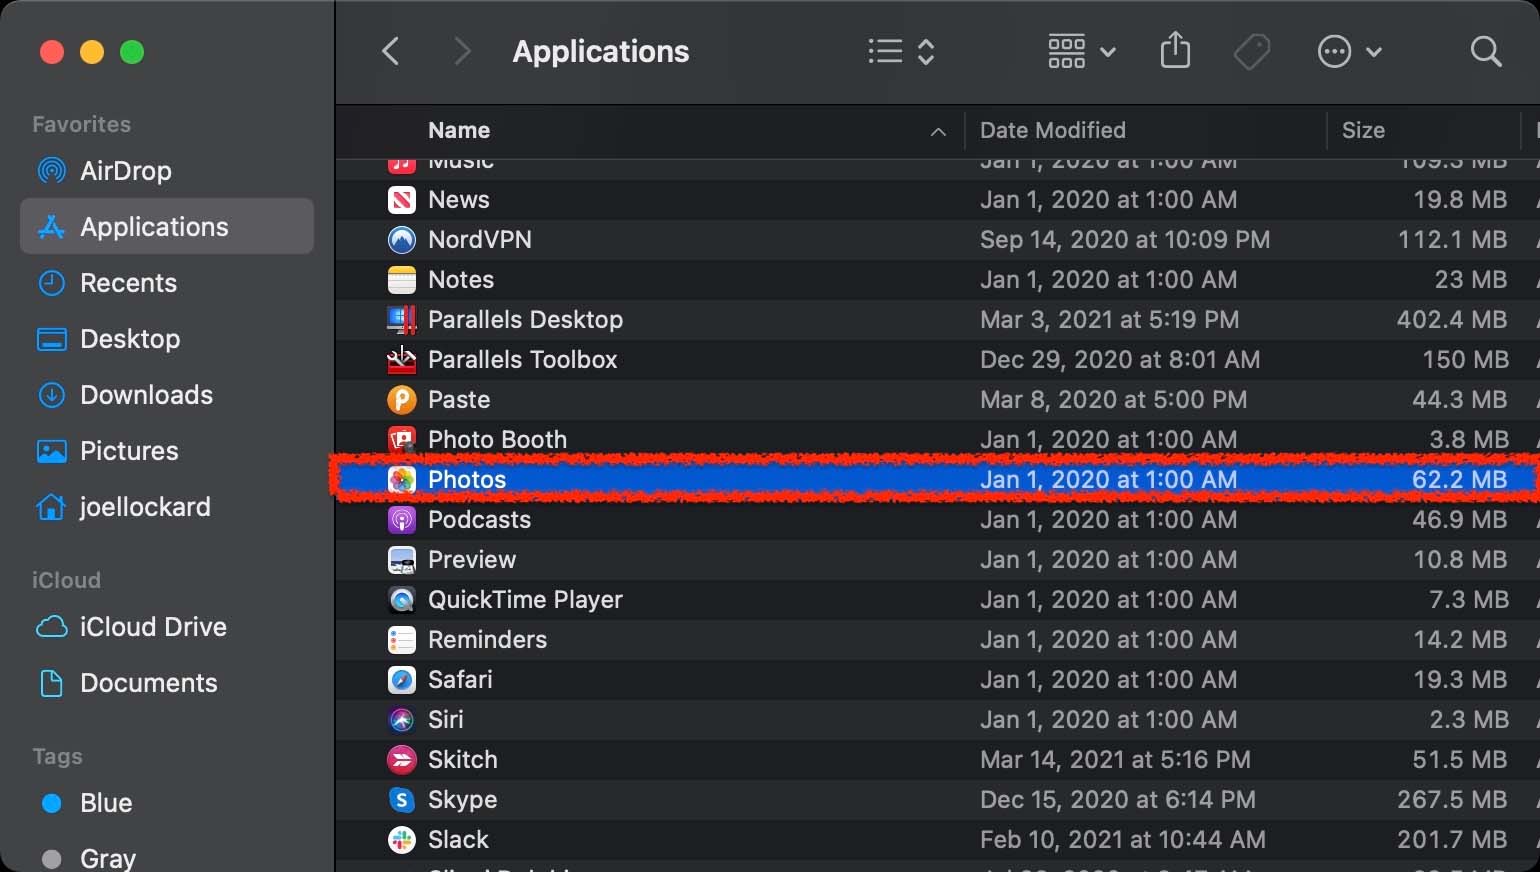1540x872 pixels.
Task: Sort by the Size column header
Action: pos(1363,130)
